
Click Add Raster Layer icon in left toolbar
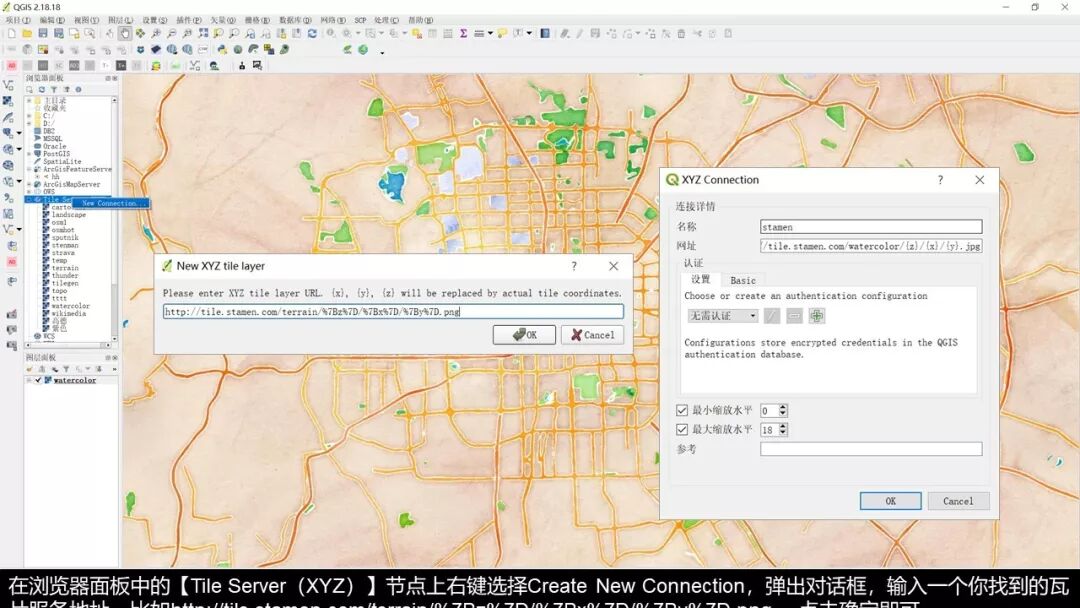point(8,101)
